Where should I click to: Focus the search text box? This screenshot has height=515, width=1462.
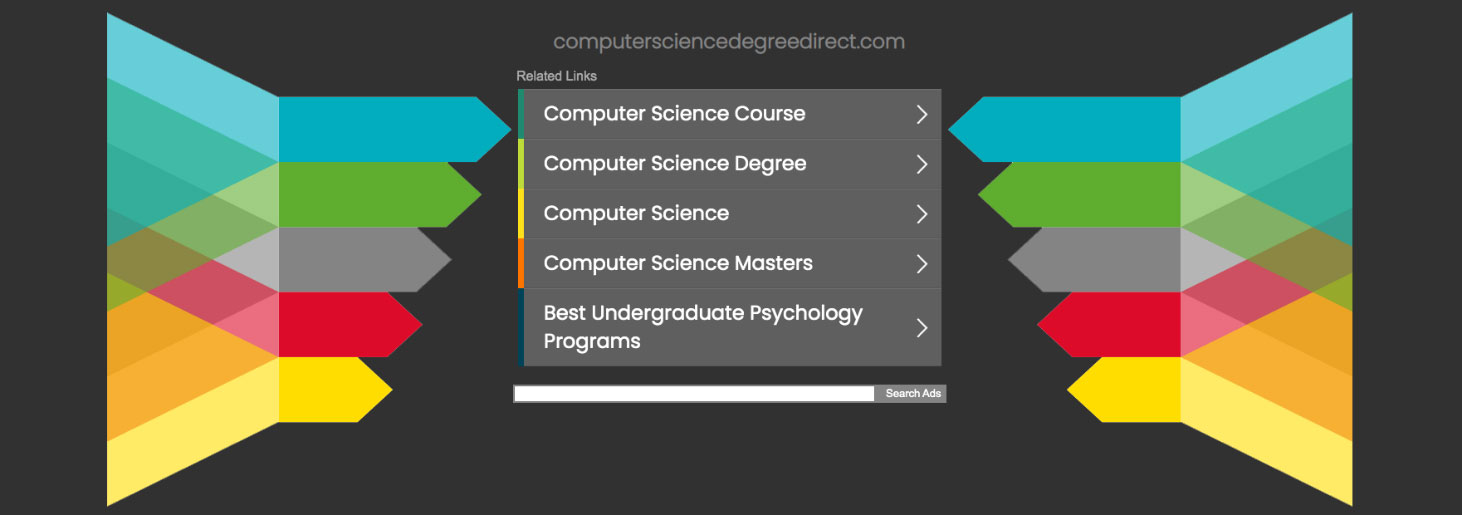[694, 394]
